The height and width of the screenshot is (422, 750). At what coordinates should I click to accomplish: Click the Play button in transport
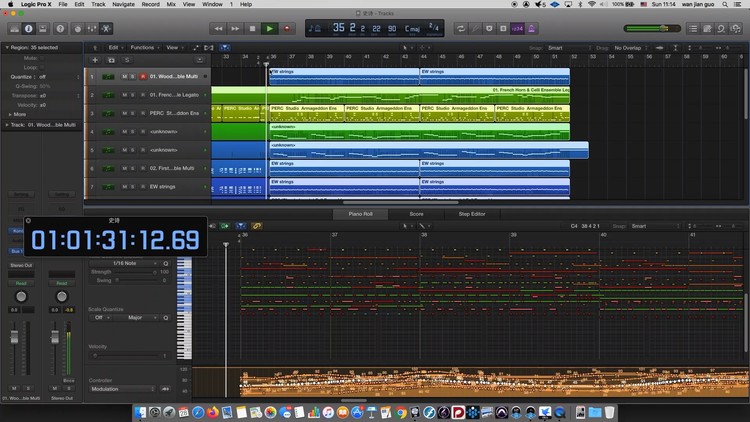269,28
